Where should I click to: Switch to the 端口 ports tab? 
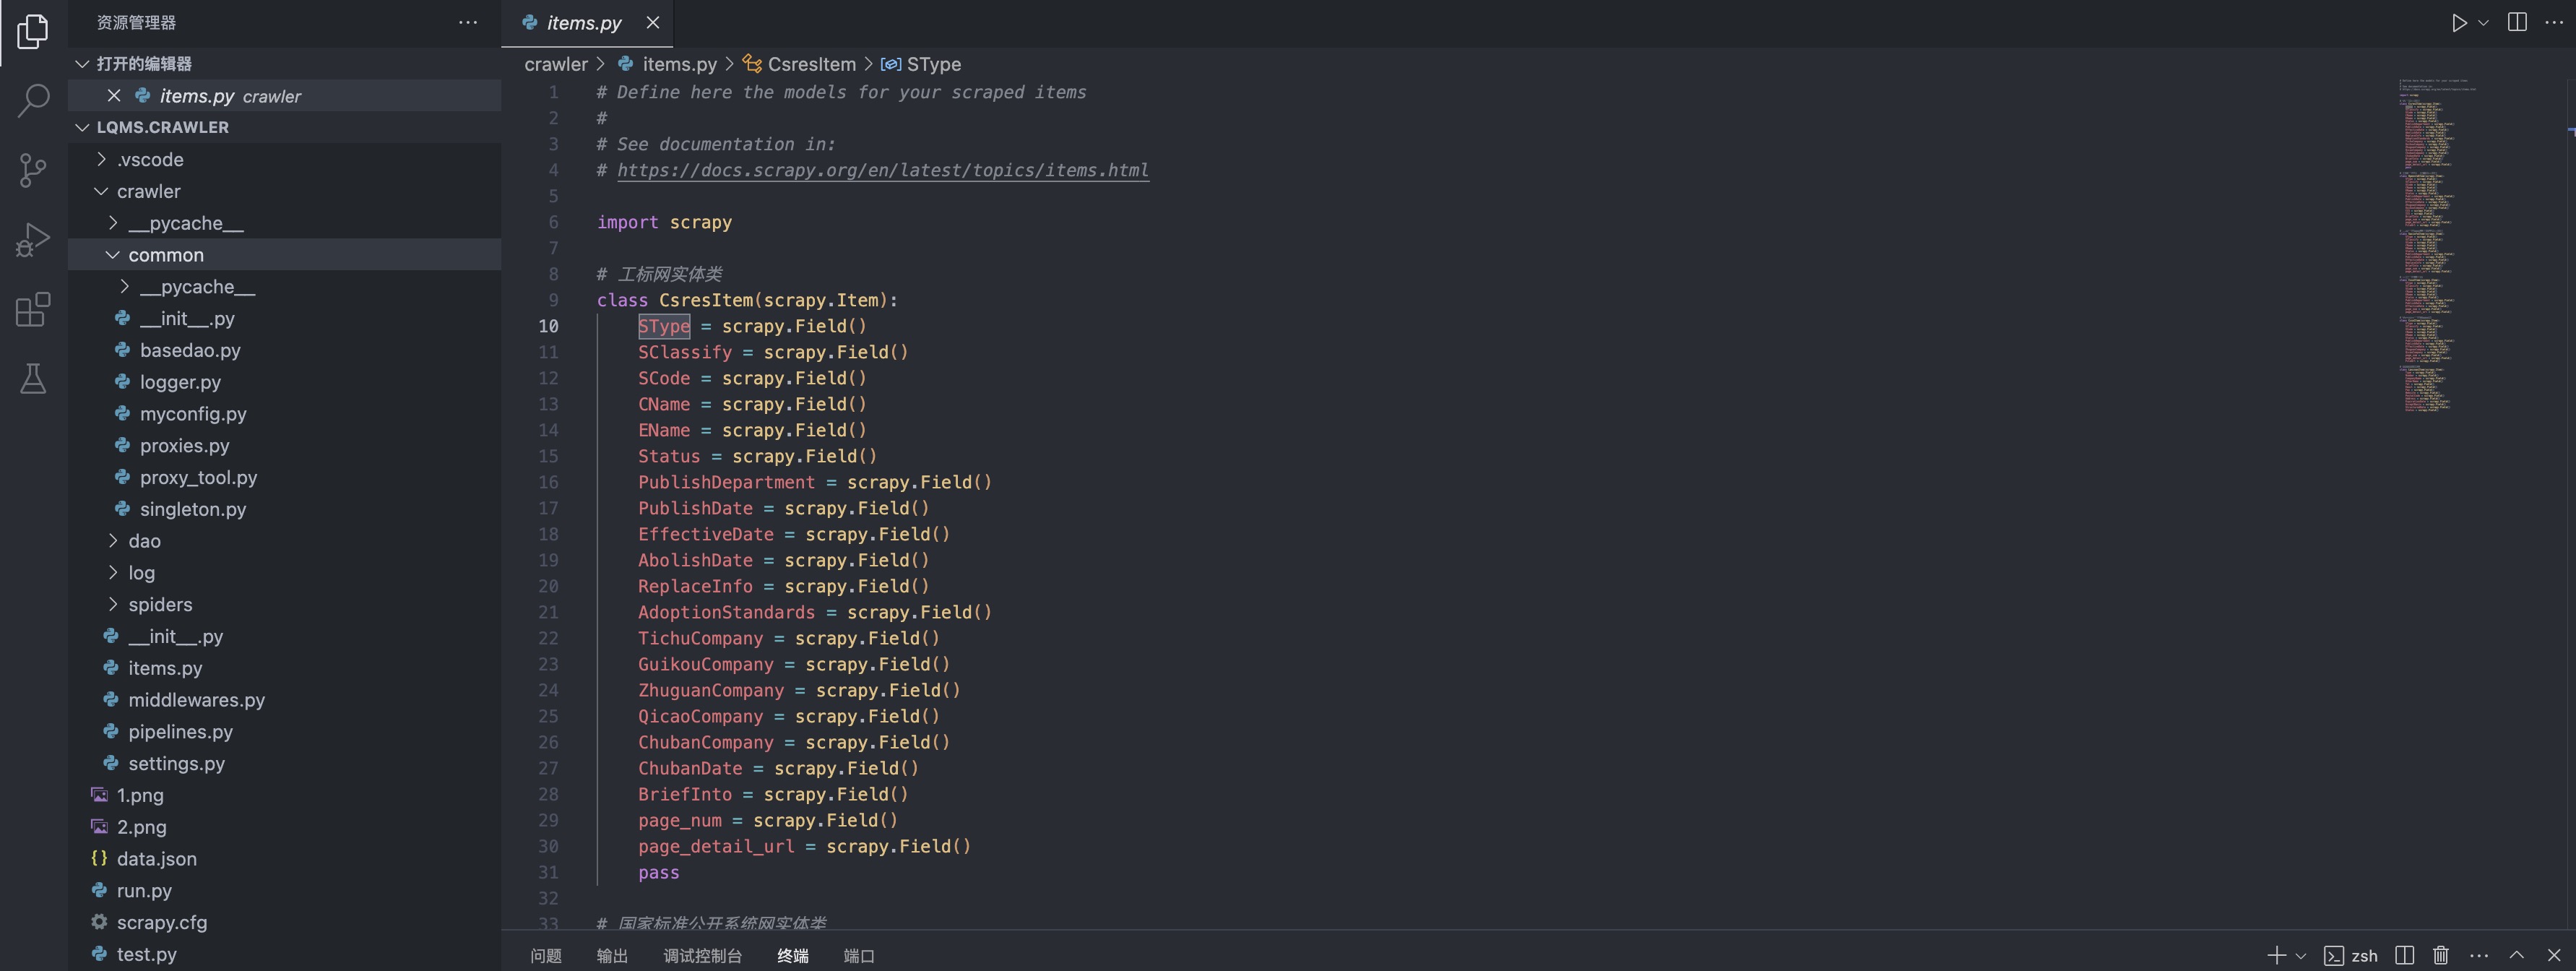point(859,956)
